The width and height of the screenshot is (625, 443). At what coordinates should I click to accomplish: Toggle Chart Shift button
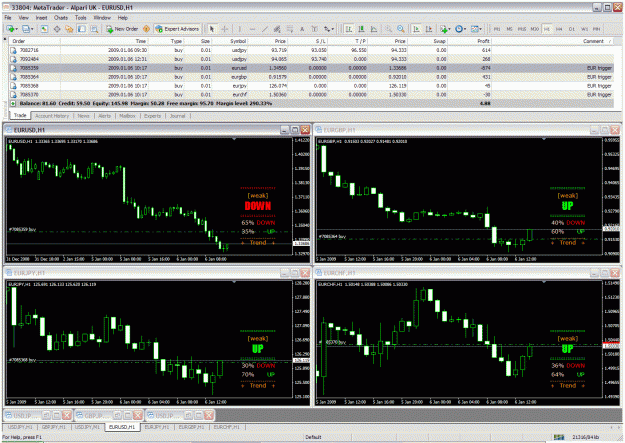point(429,29)
